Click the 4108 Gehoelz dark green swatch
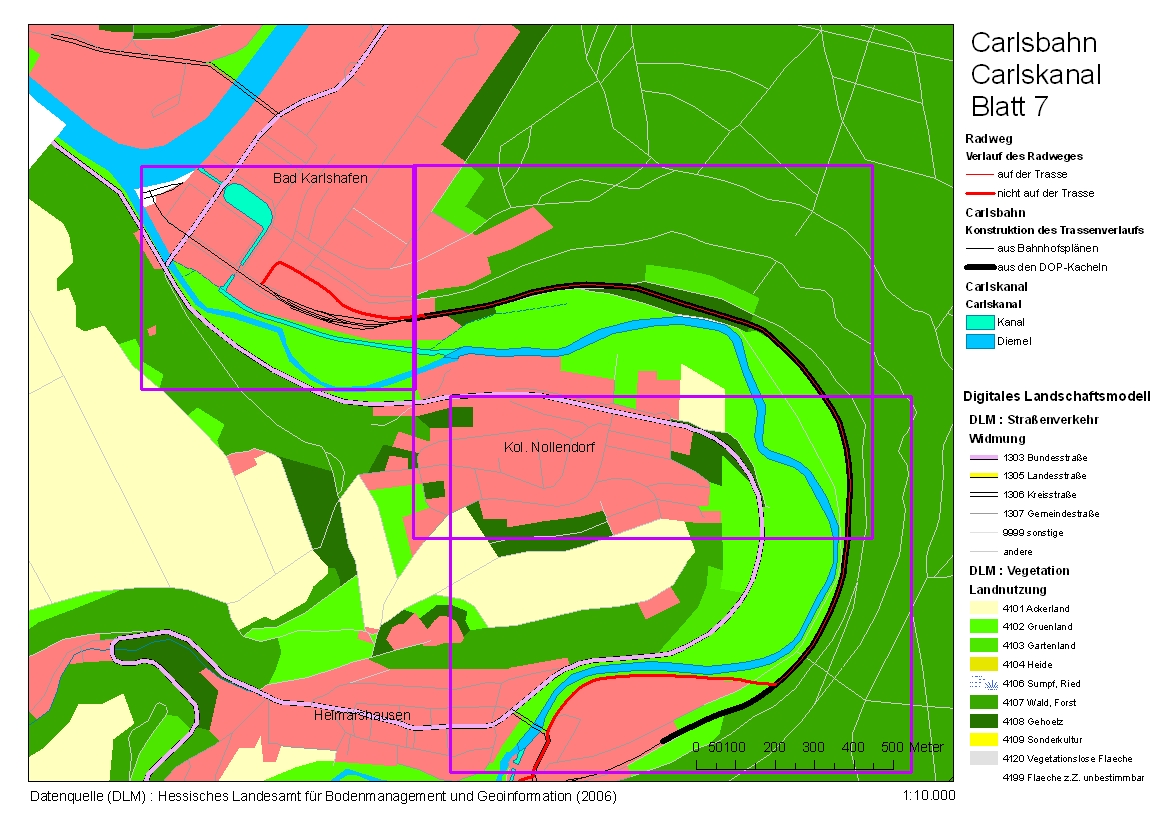The height and width of the screenshot is (827, 1169). coord(984,721)
